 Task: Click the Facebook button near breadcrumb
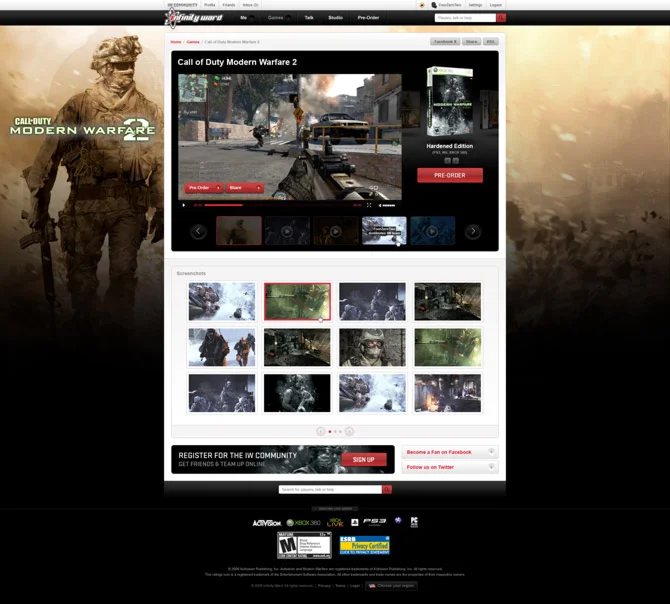(445, 41)
